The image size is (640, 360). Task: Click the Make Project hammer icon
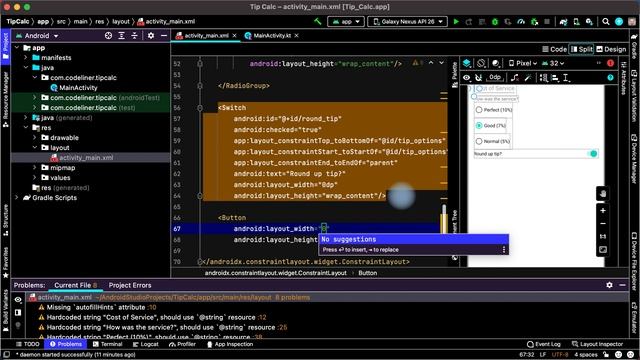(x=318, y=22)
